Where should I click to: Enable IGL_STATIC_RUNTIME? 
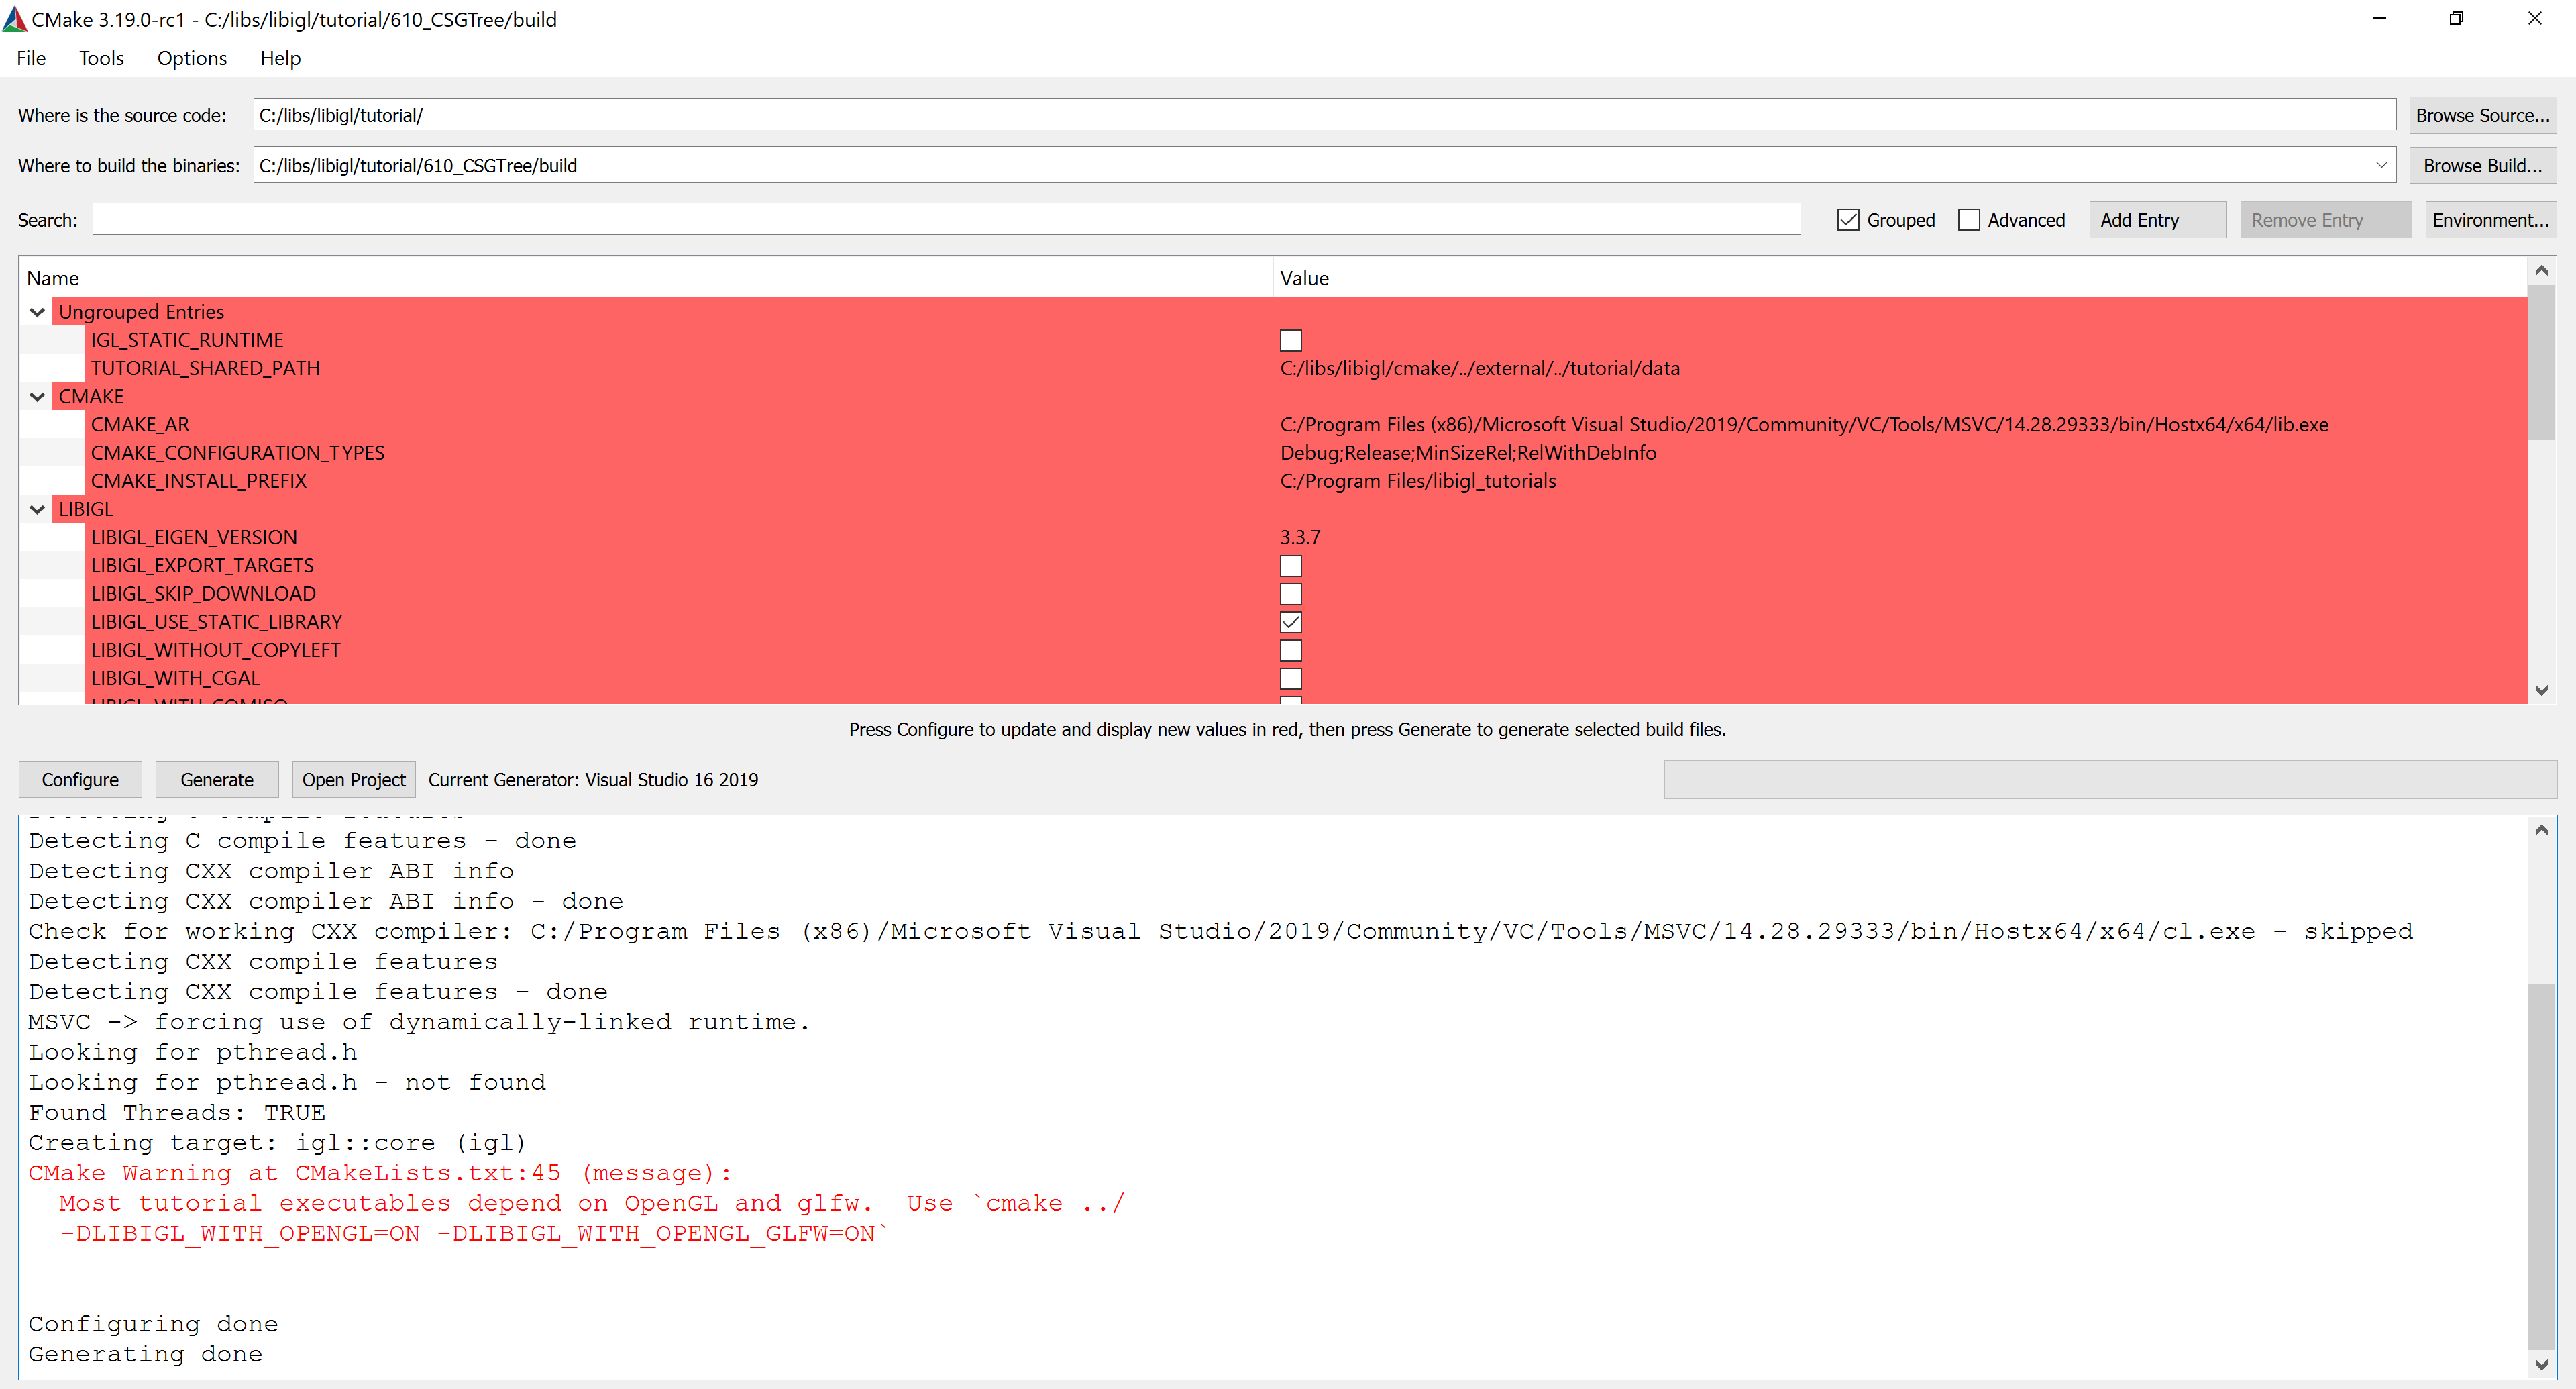point(1290,339)
